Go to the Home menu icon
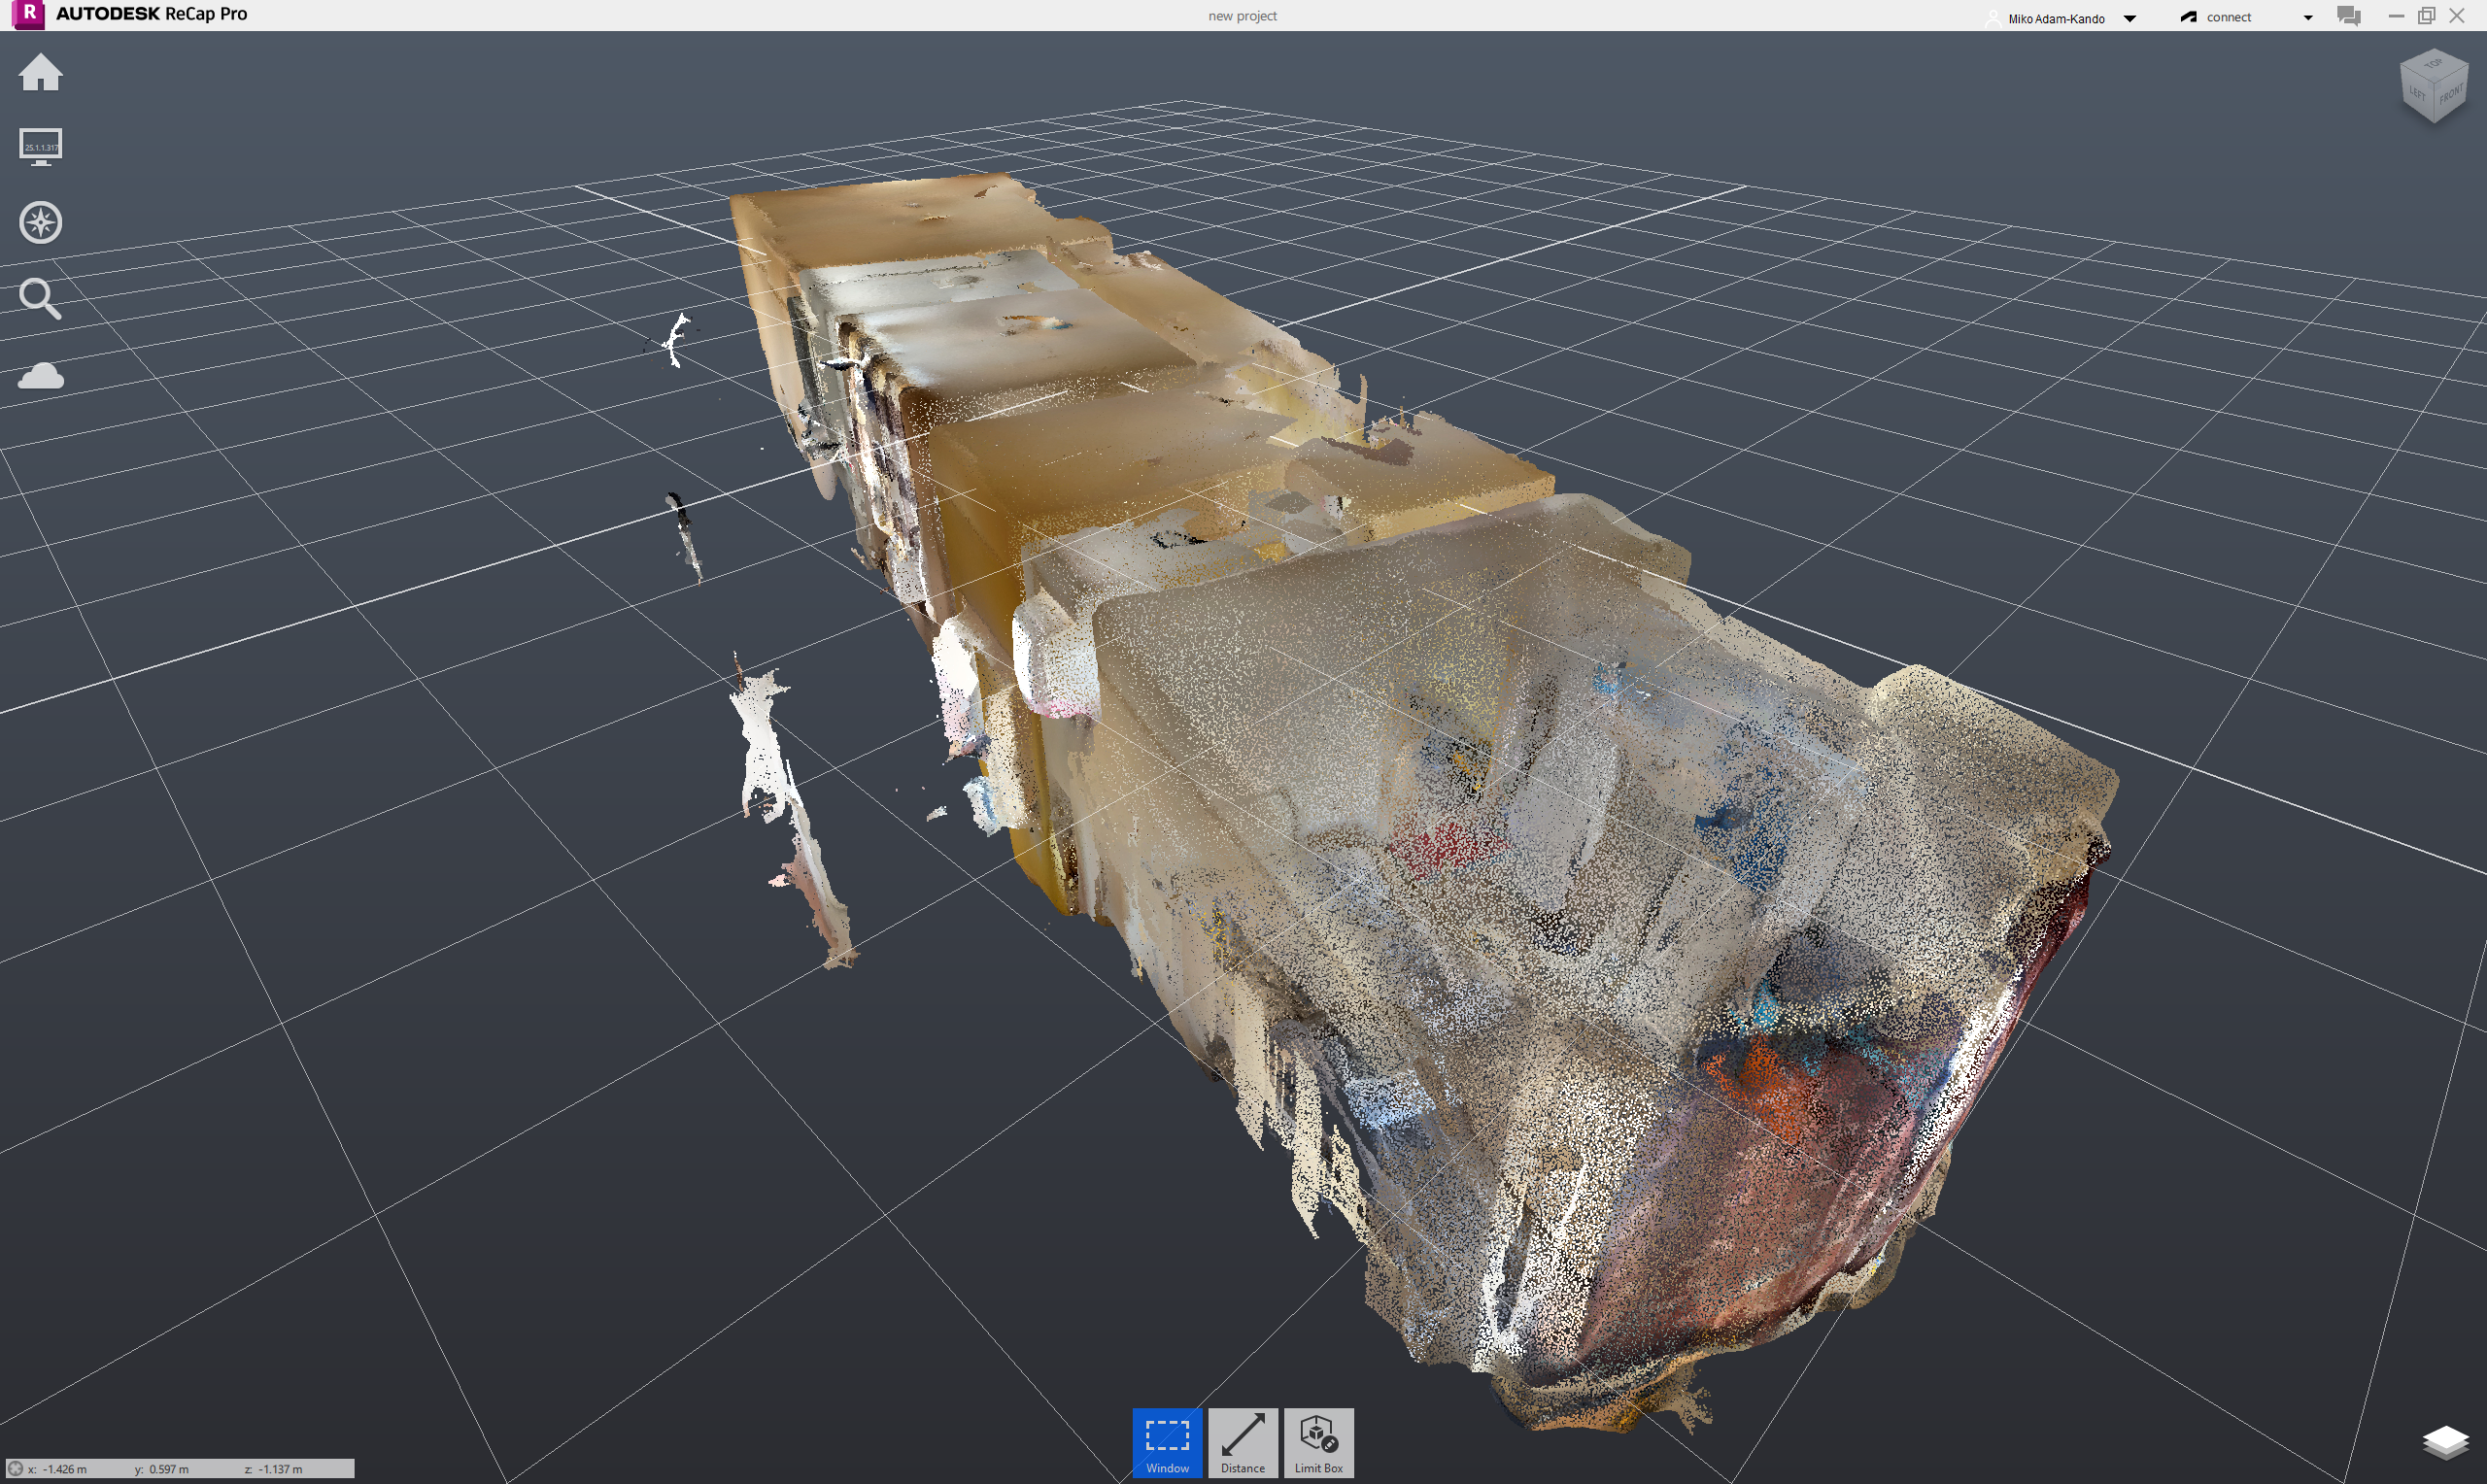 click(x=40, y=72)
